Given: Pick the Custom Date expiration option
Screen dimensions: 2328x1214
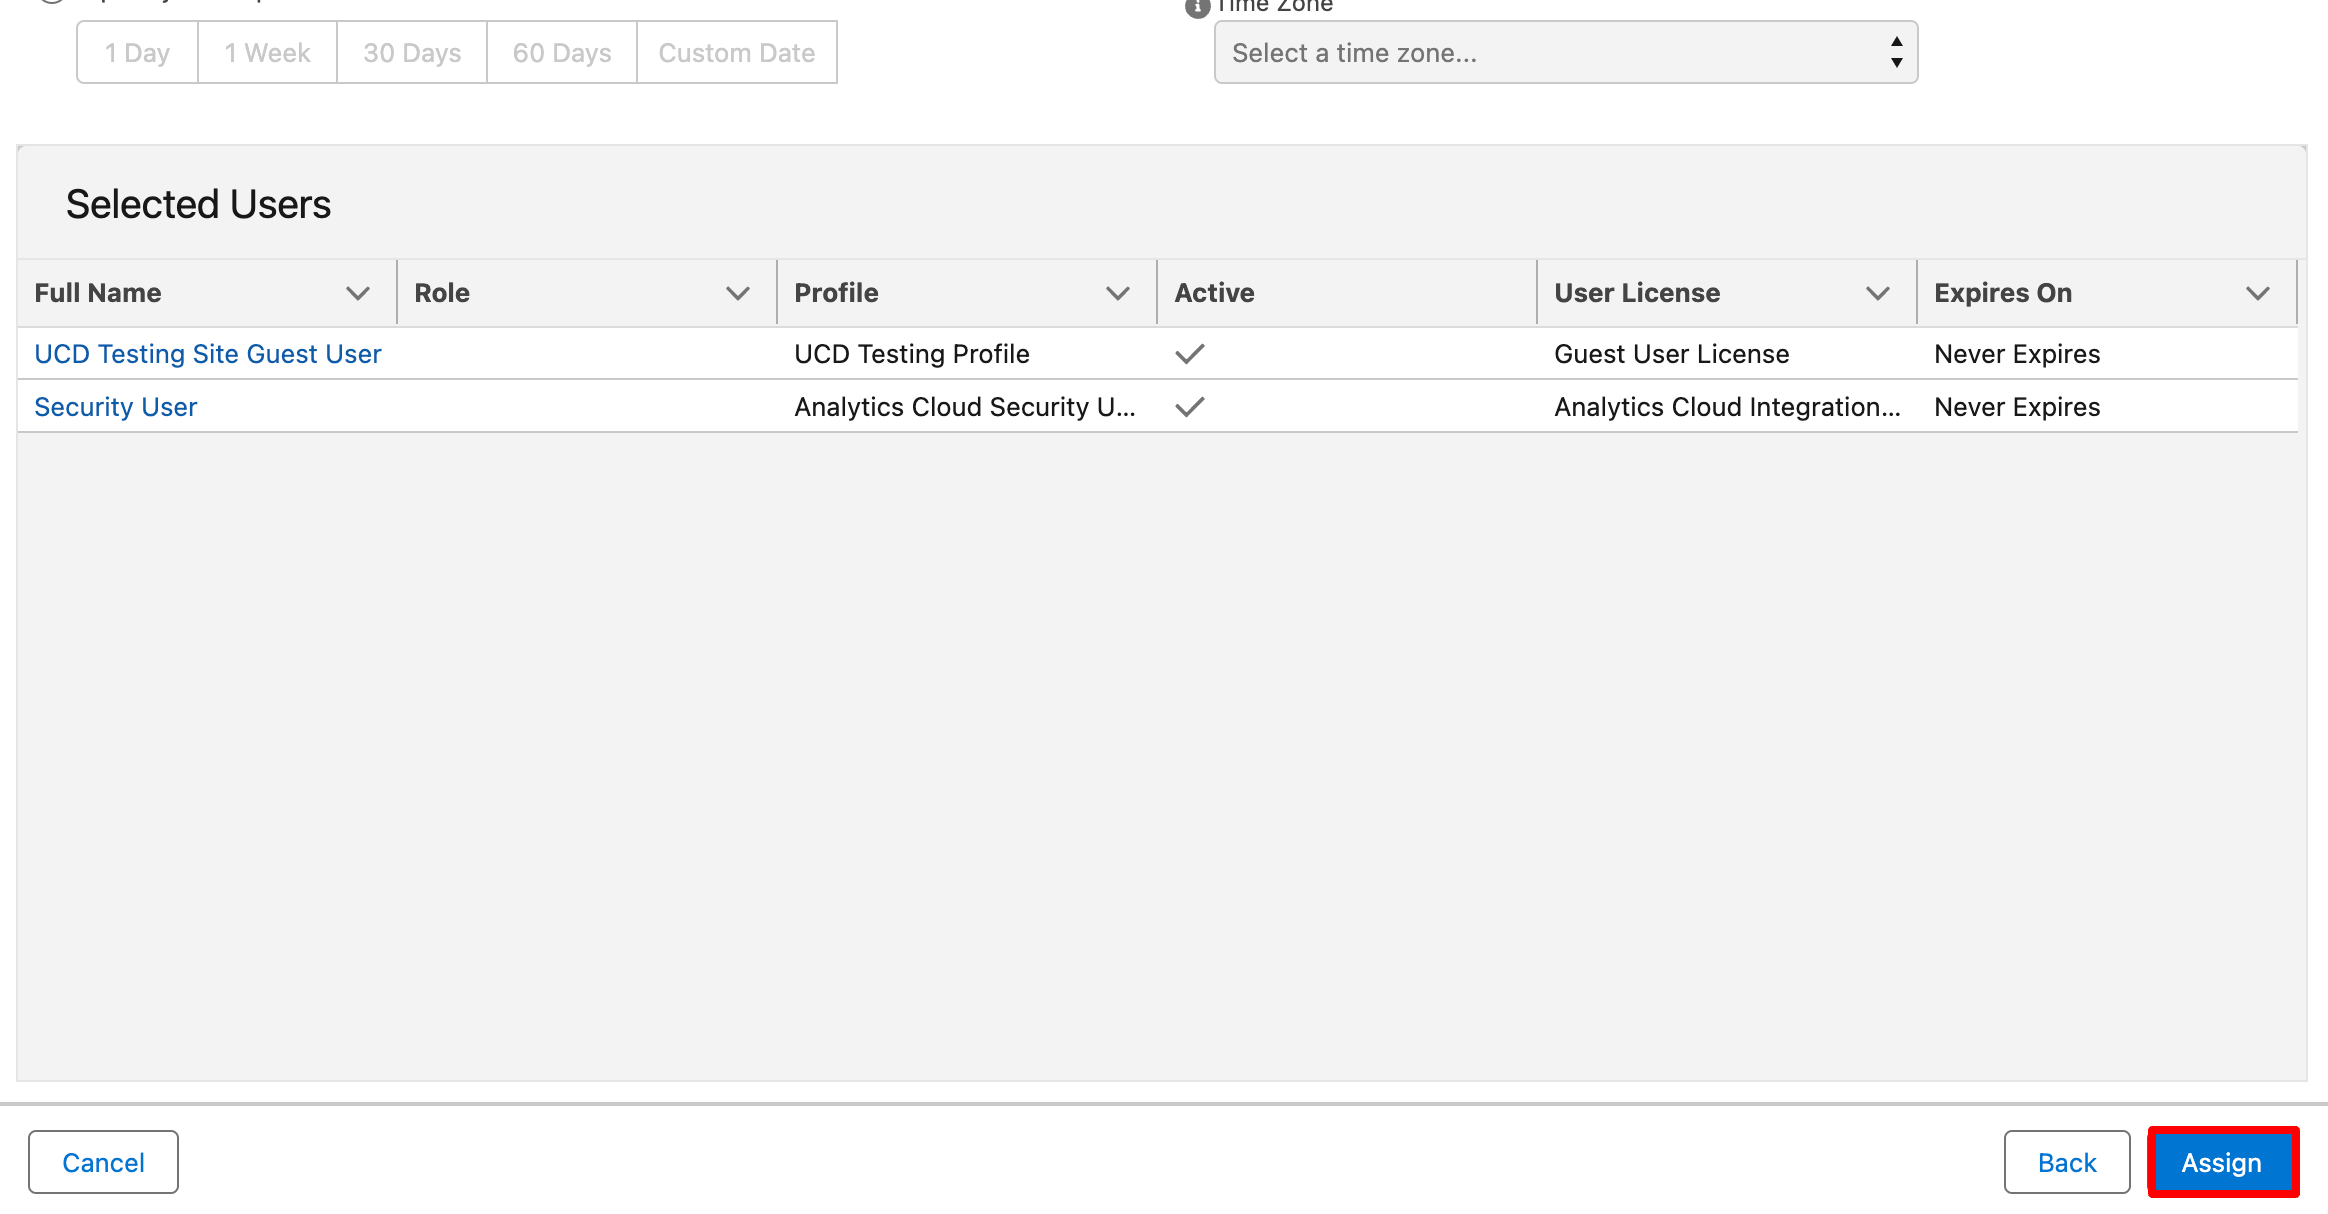Looking at the screenshot, I should pyautogui.click(x=736, y=53).
